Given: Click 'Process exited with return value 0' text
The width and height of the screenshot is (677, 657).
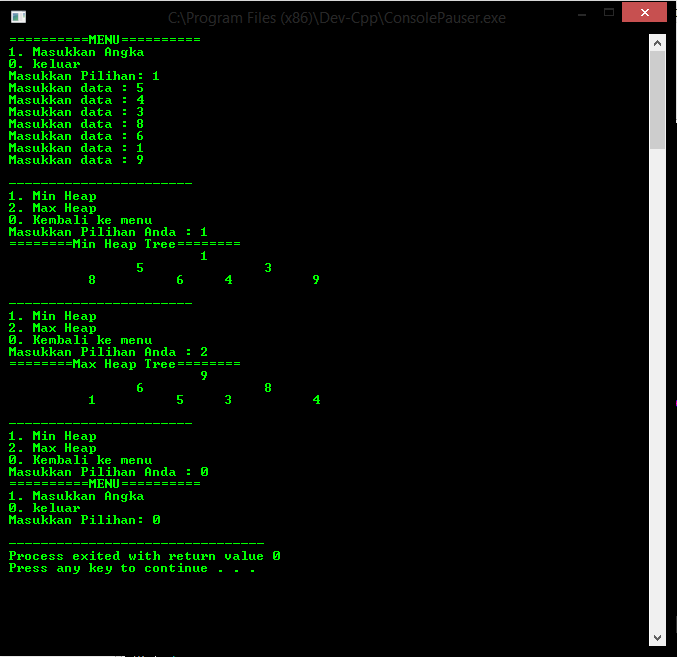Looking at the screenshot, I should [145, 556].
